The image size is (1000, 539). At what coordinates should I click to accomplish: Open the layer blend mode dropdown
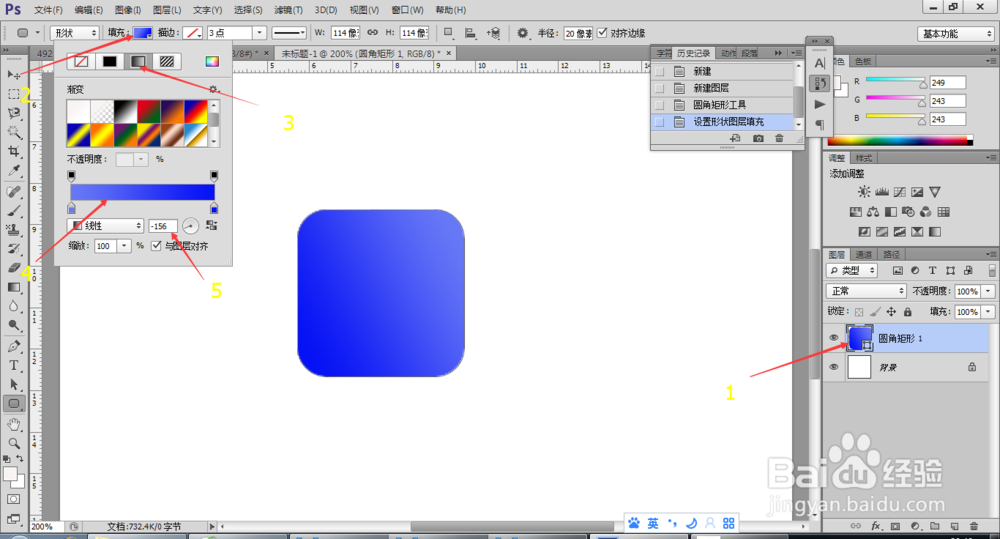pos(865,291)
